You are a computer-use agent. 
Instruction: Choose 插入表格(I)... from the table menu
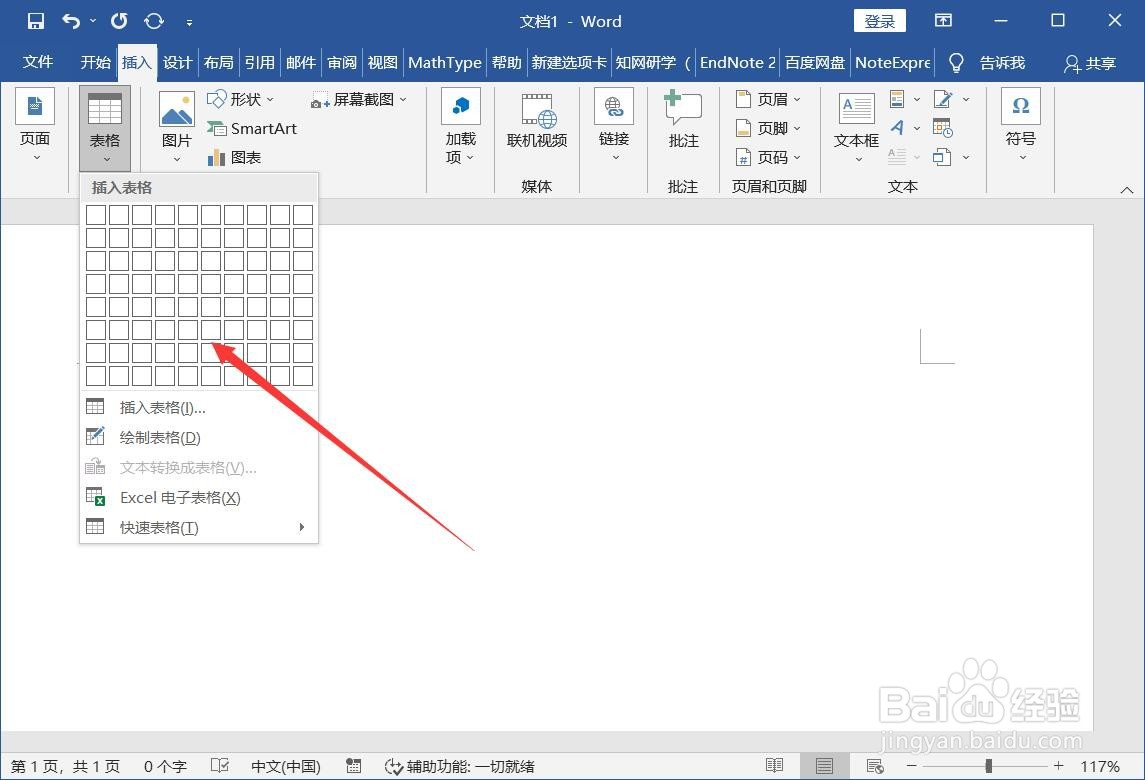[163, 406]
